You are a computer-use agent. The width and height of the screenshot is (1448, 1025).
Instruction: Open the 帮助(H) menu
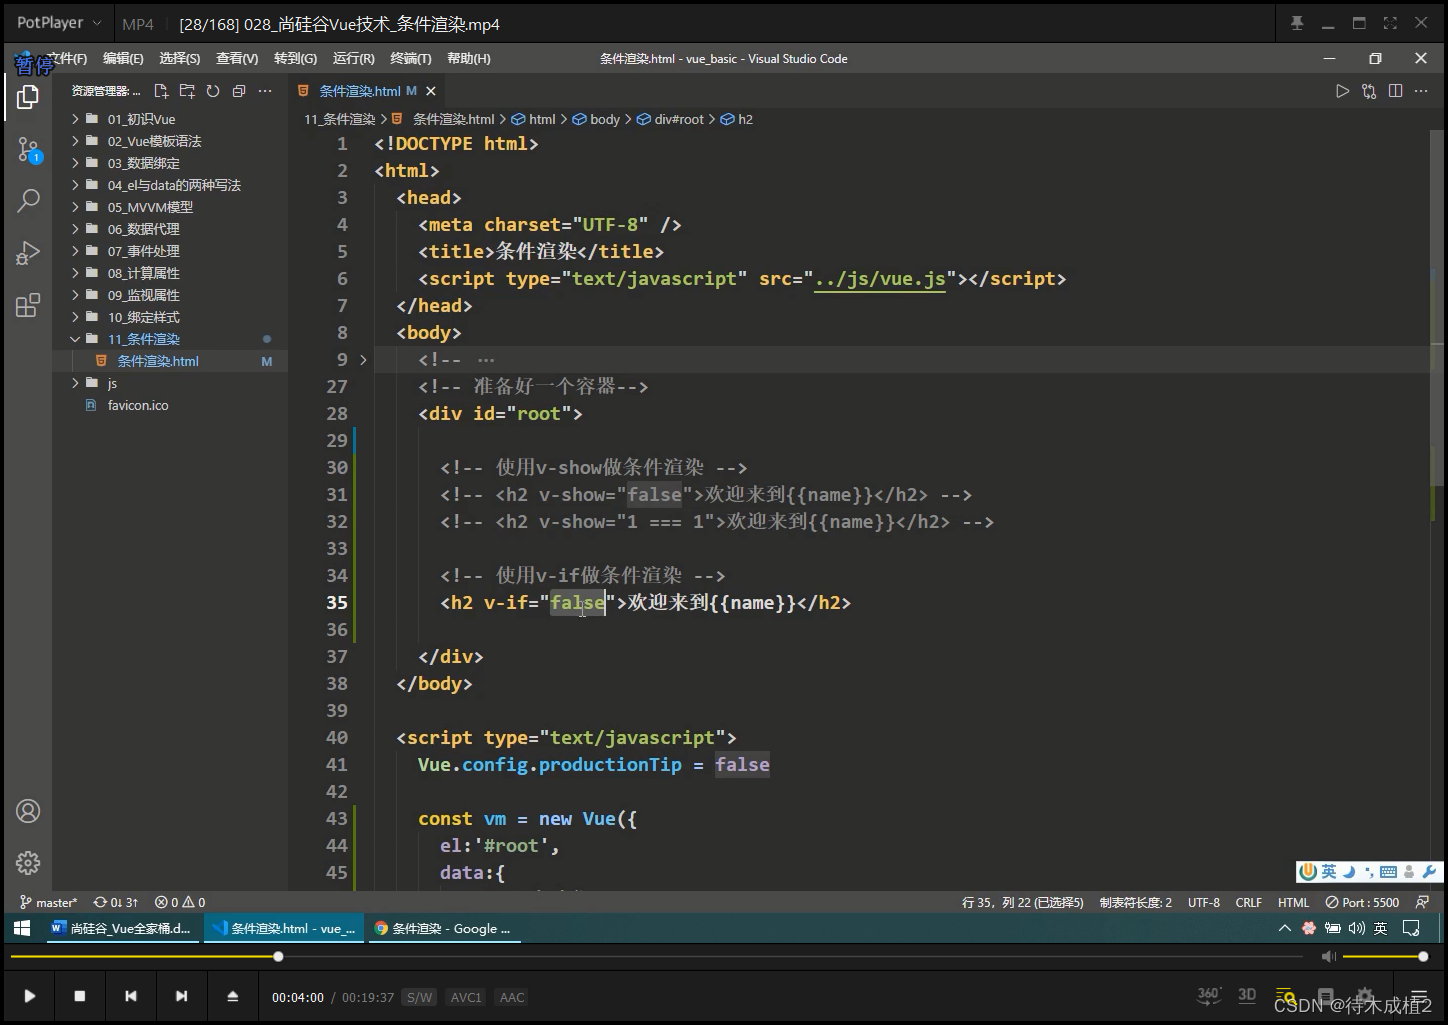(x=469, y=59)
